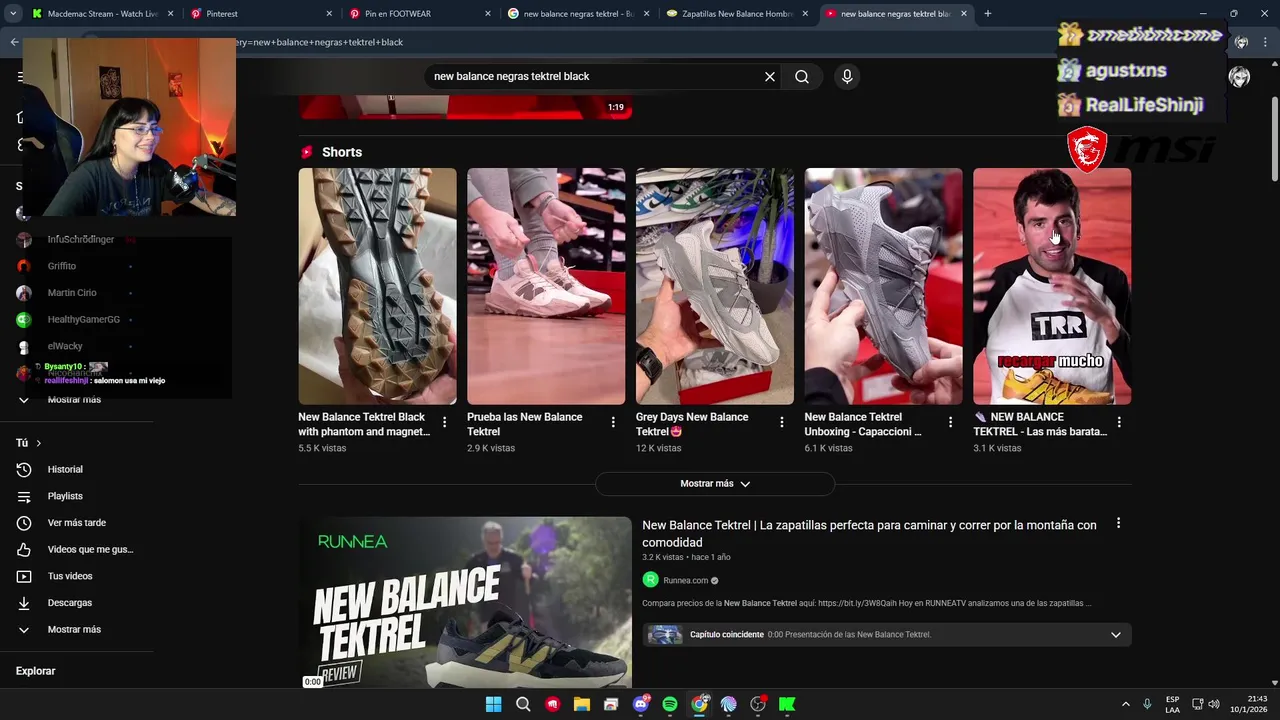Open options for Prueba las New Balance short
The width and height of the screenshot is (1280, 720).
613,423
